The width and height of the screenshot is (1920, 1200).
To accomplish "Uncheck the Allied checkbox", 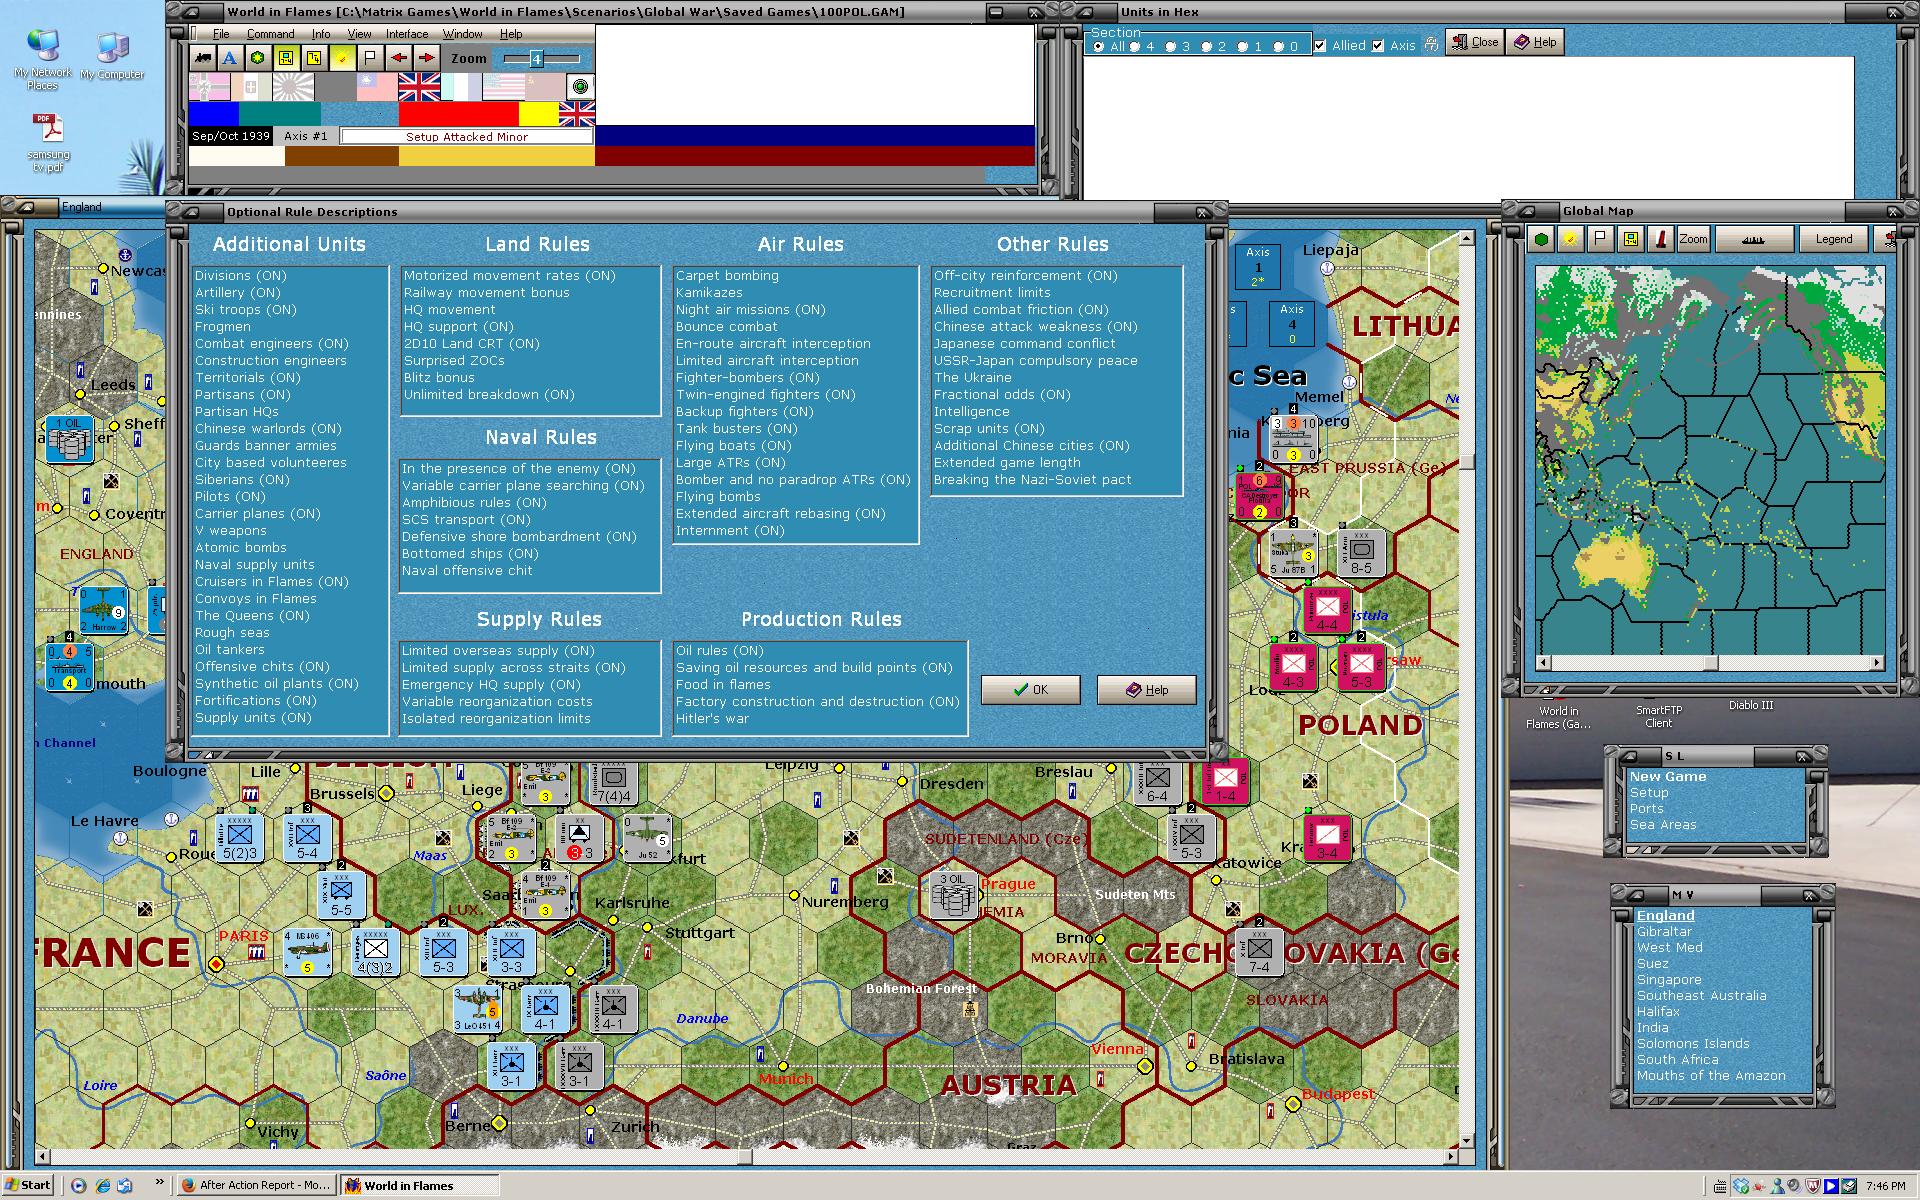I will tap(1320, 45).
